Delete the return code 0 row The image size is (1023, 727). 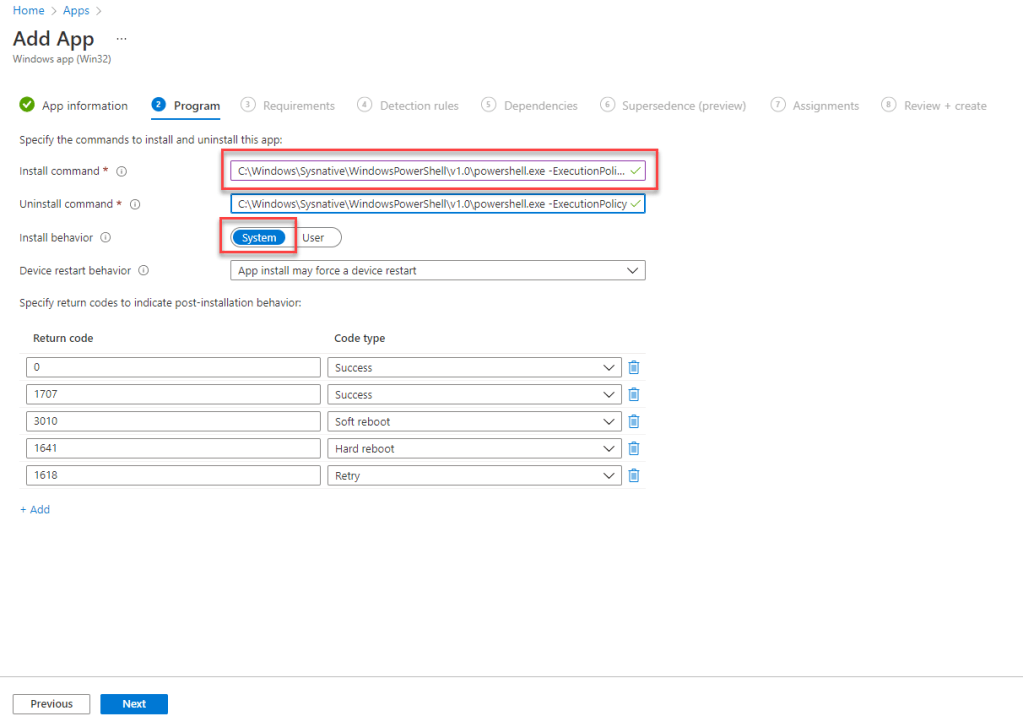(x=633, y=368)
